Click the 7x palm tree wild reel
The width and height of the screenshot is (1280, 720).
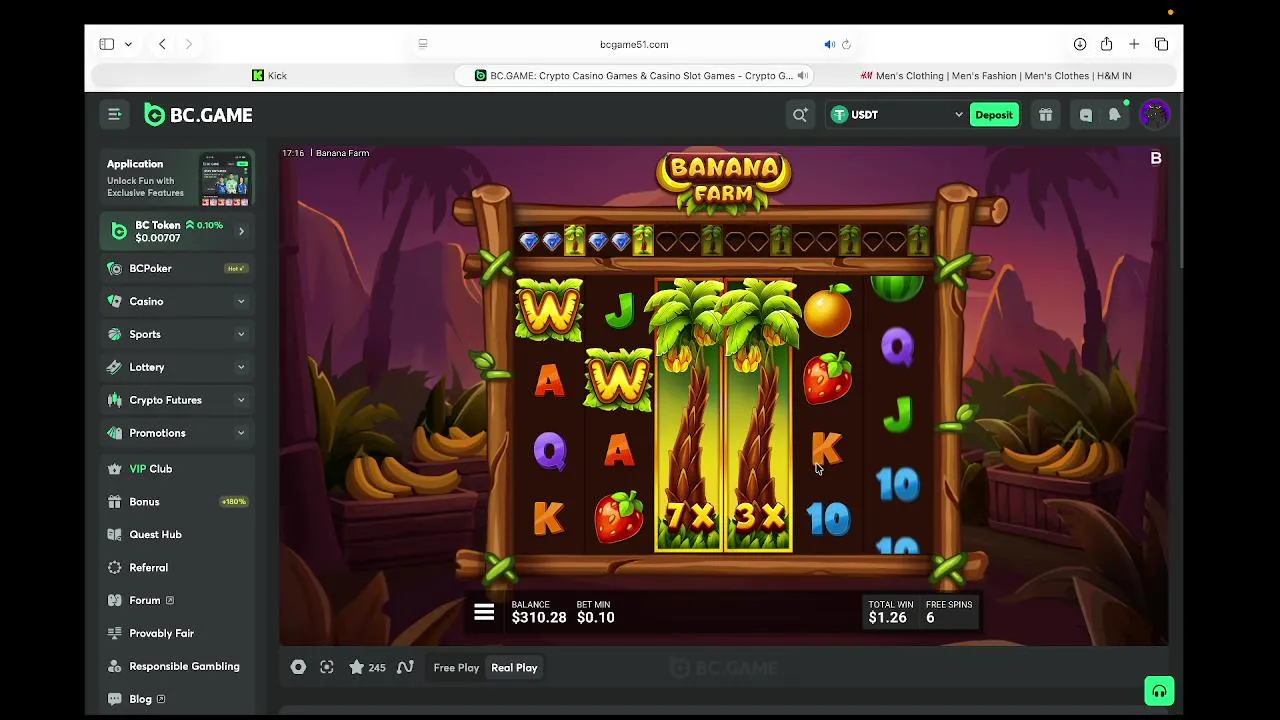pyautogui.click(x=688, y=415)
